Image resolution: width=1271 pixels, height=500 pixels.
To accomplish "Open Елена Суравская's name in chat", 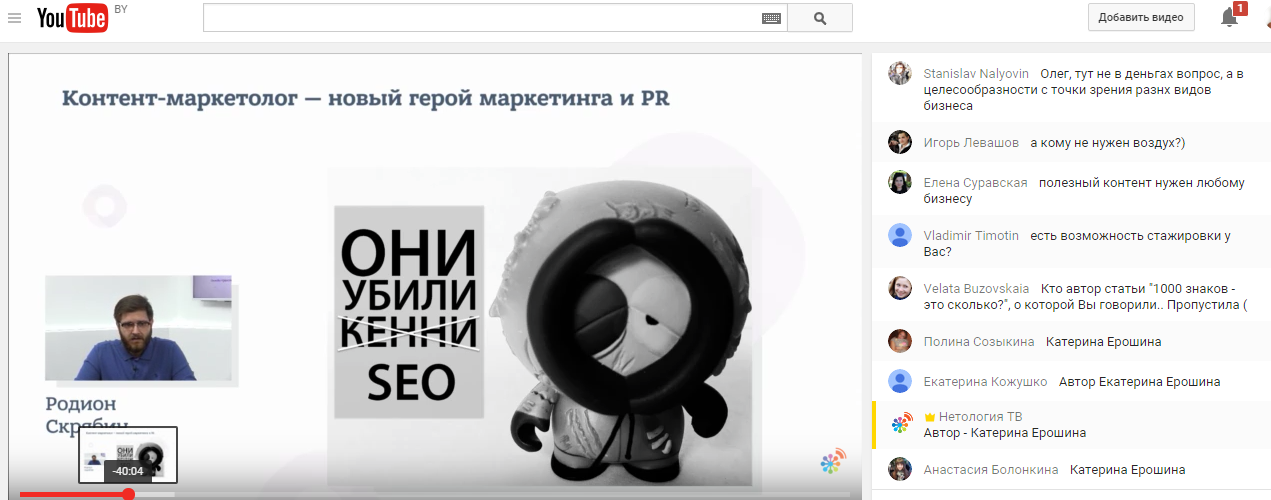I will pos(975,182).
